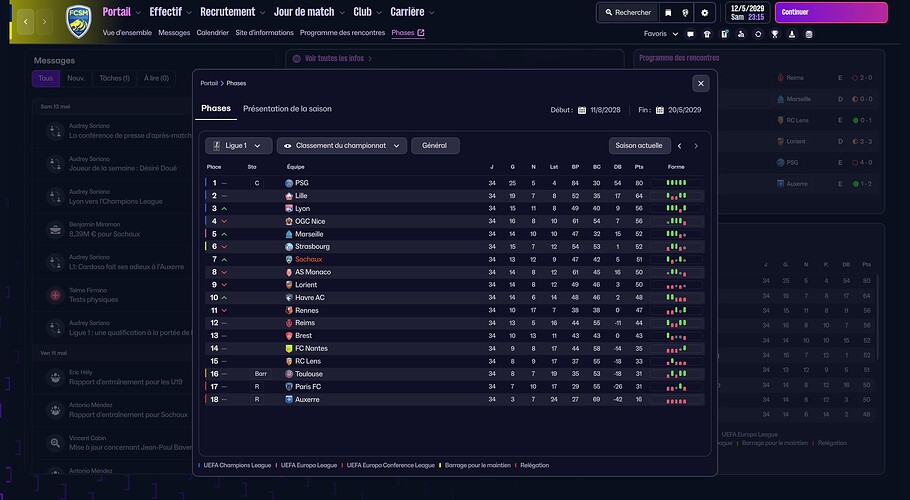The image size is (910, 500).
Task: Open the last favorites list icon
Action: coord(809,34)
